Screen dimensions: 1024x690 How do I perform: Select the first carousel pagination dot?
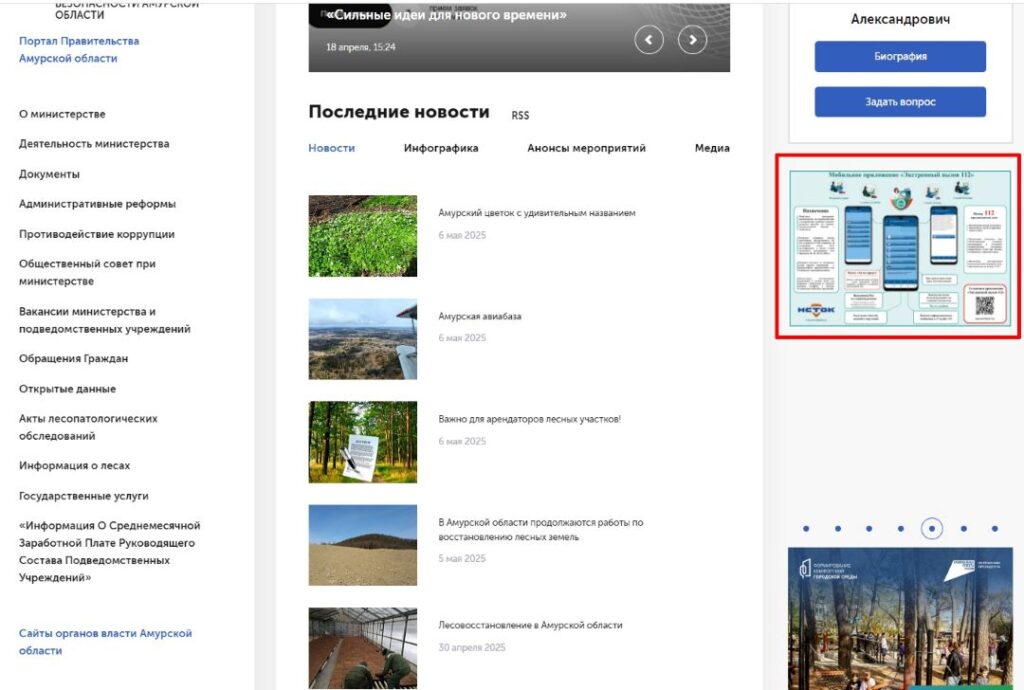point(806,529)
